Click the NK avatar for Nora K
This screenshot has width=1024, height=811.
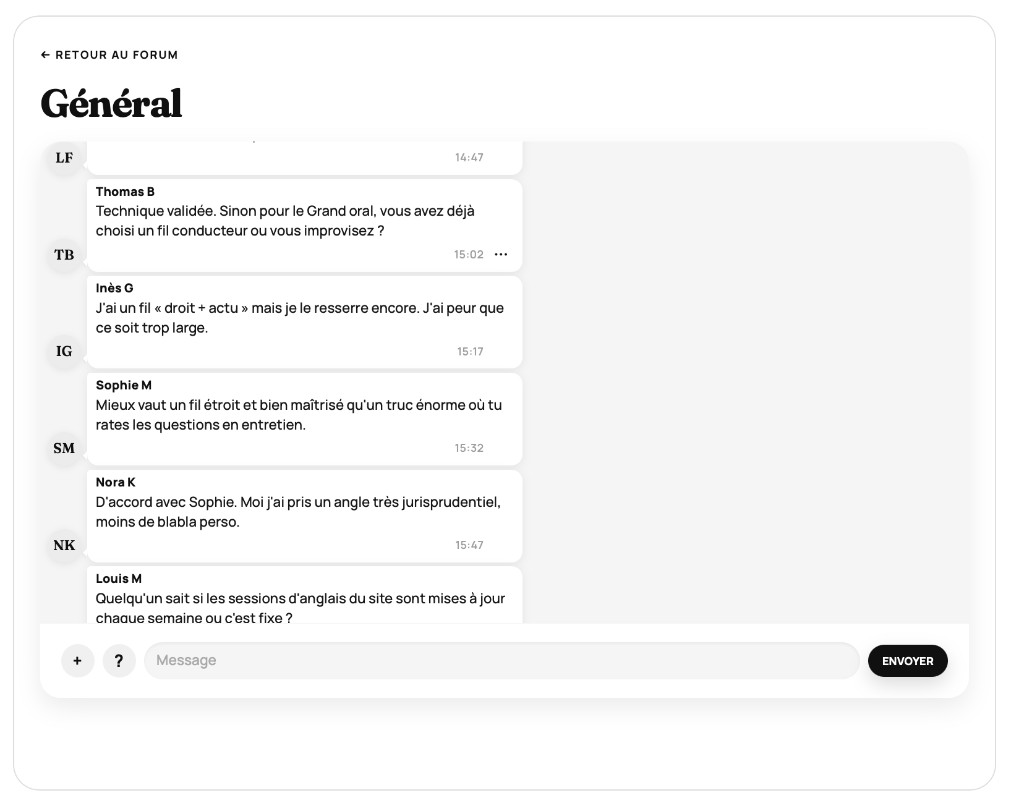[x=64, y=545]
